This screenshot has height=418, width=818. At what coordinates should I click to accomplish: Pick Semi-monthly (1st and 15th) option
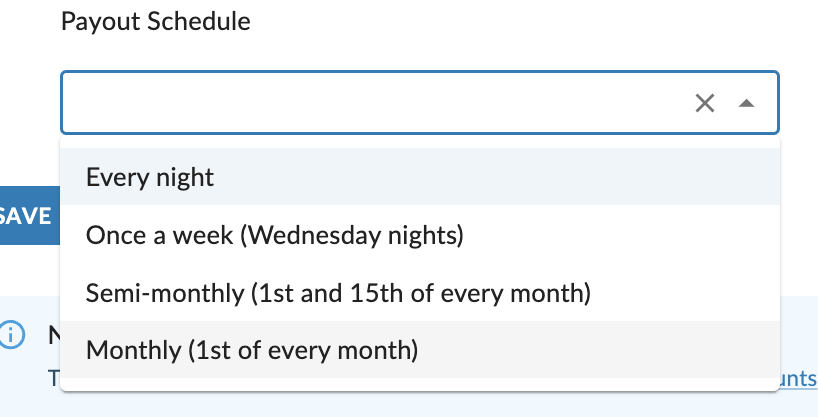tap(420, 293)
